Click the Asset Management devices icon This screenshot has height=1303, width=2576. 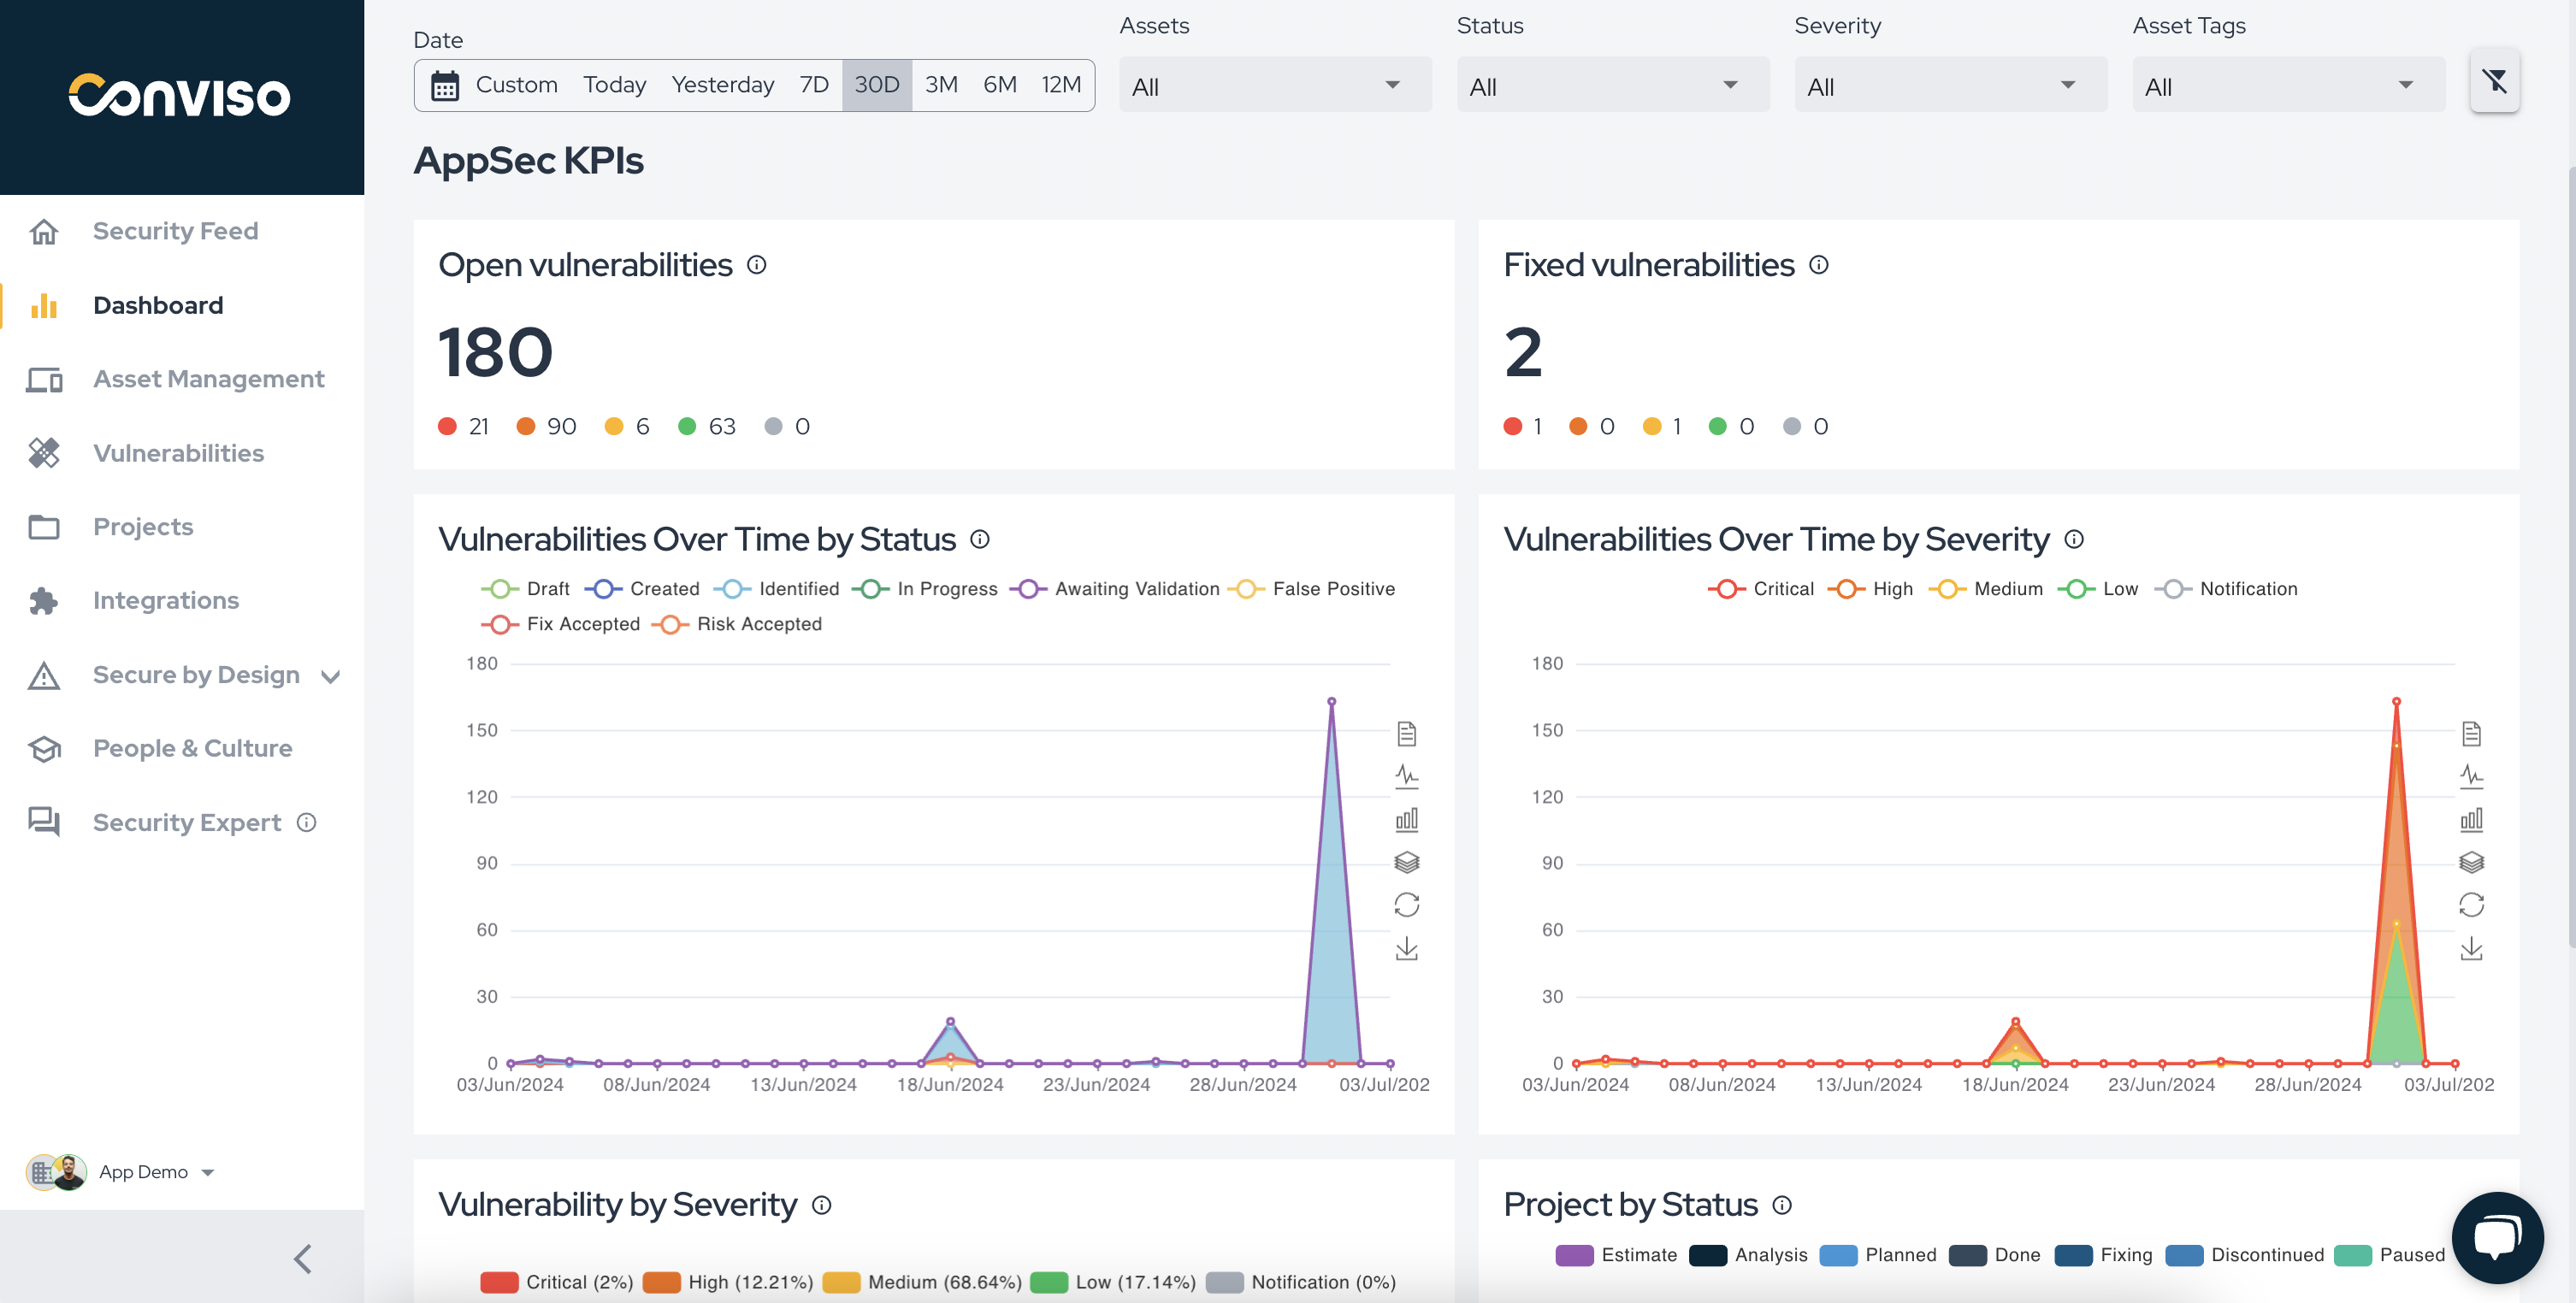tap(44, 379)
